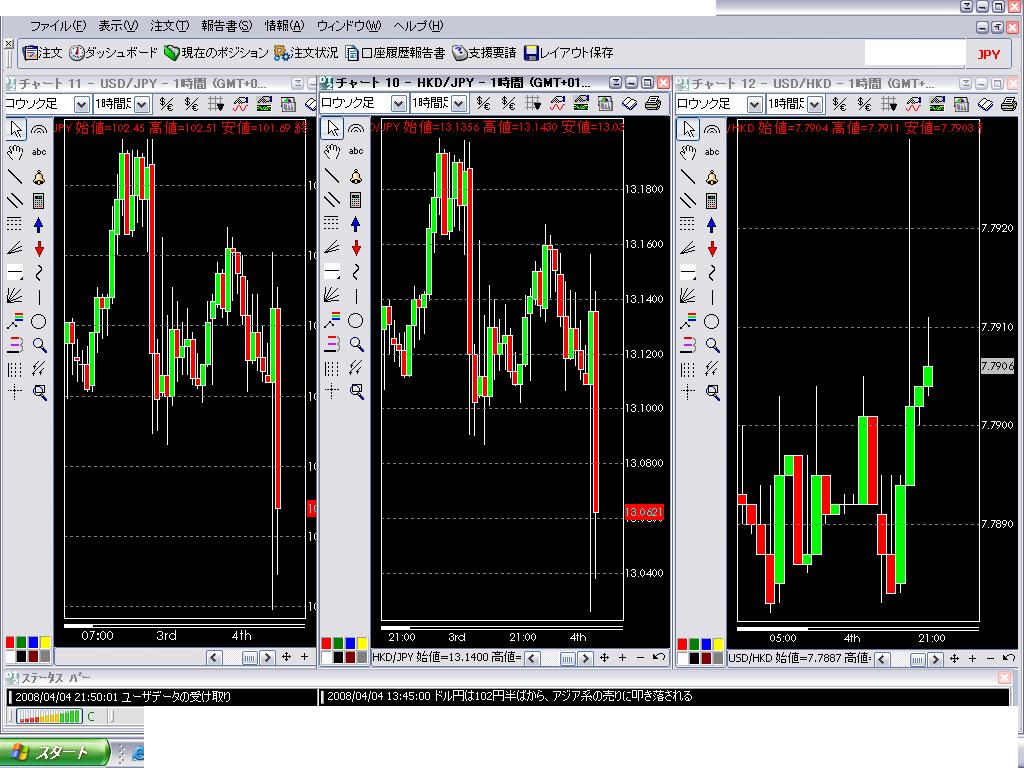Select parallel channel lines tool in HKD/JPY chart
The height and width of the screenshot is (768, 1024).
tap(332, 199)
